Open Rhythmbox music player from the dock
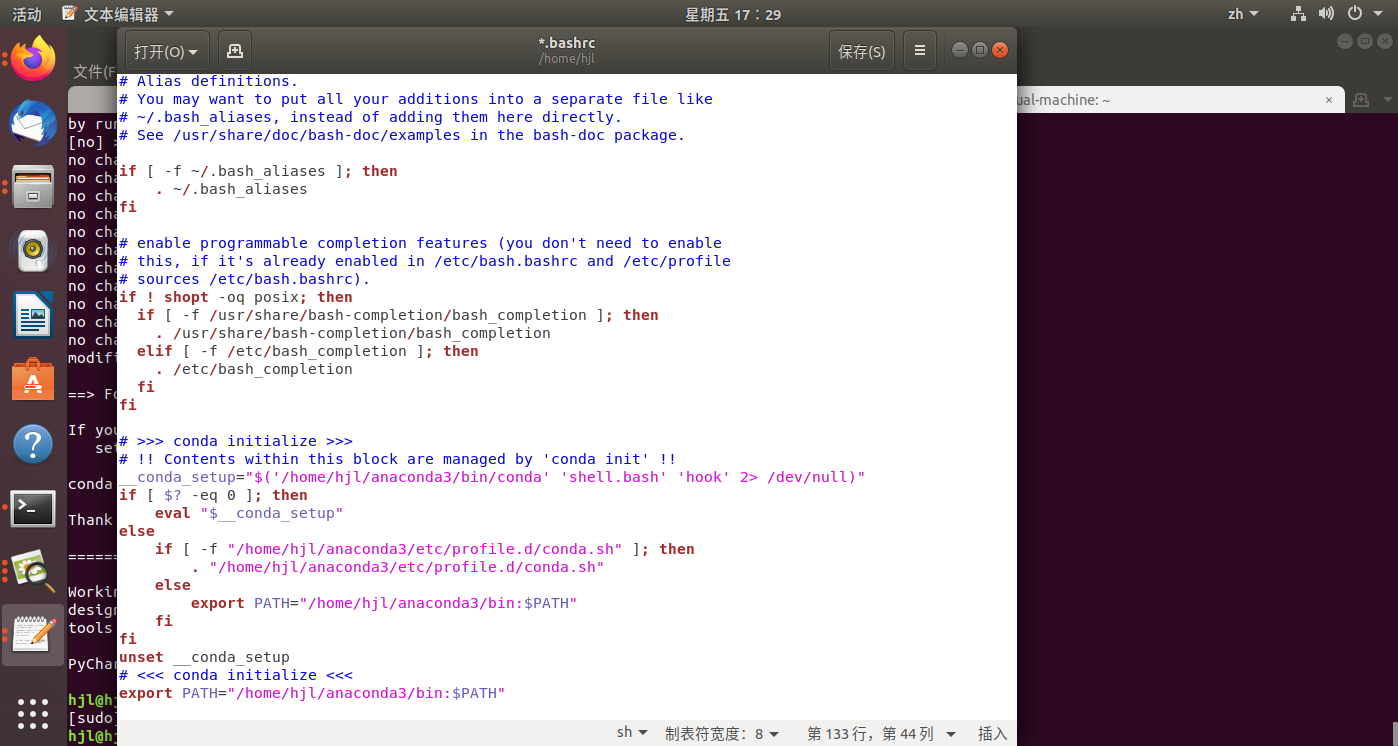 pos(33,251)
